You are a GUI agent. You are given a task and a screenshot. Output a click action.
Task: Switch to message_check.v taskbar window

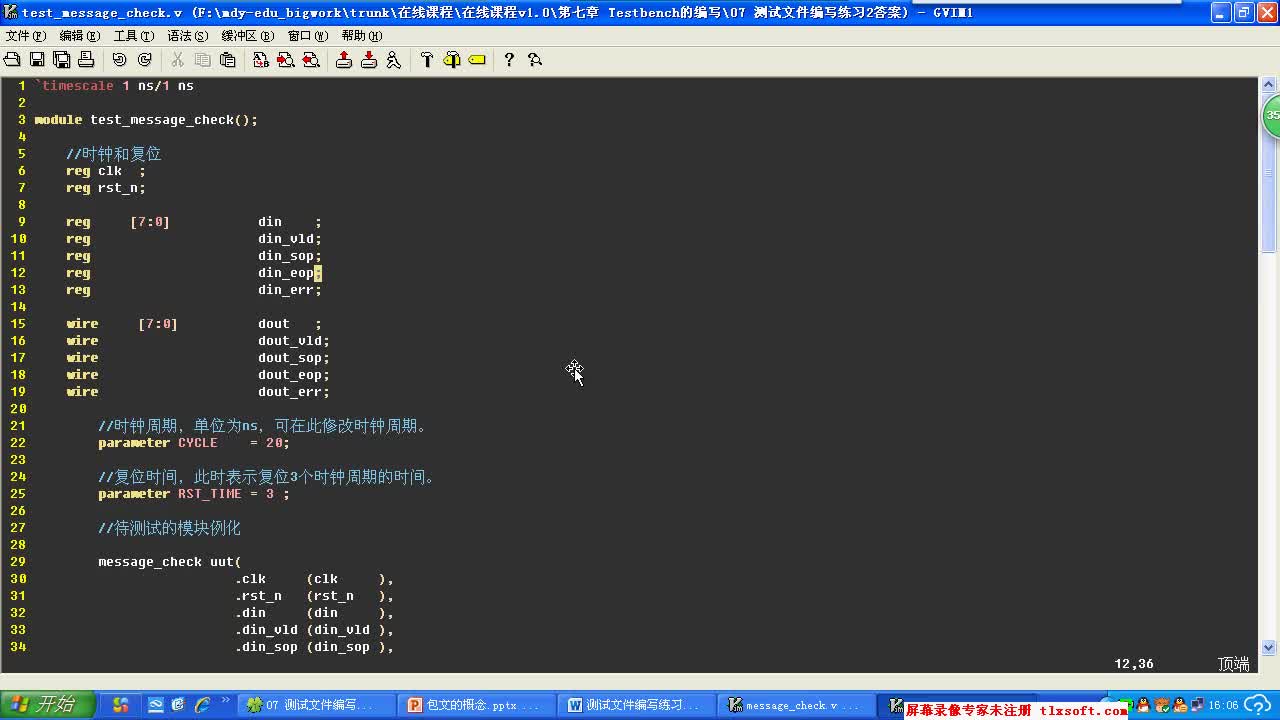[794, 705]
